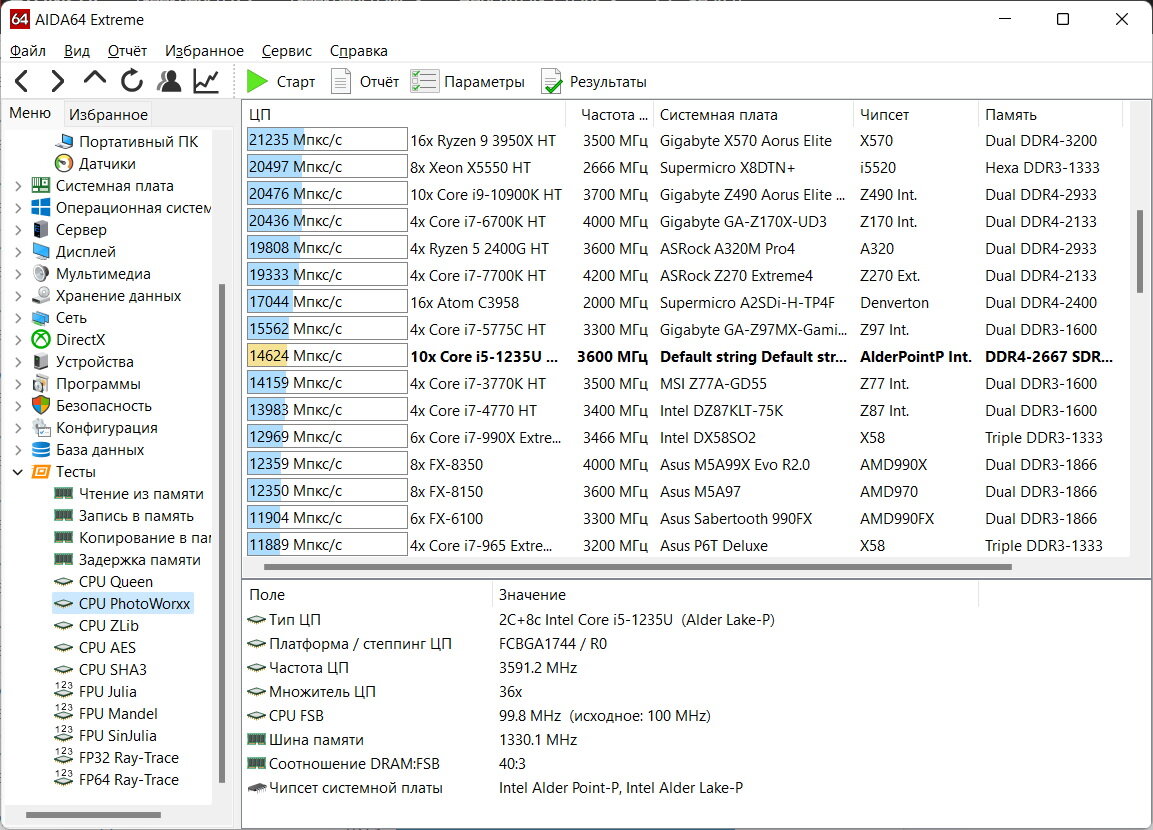The width and height of the screenshot is (1153, 830).
Task: Collapse the Тесты tree node
Action: click(x=18, y=472)
